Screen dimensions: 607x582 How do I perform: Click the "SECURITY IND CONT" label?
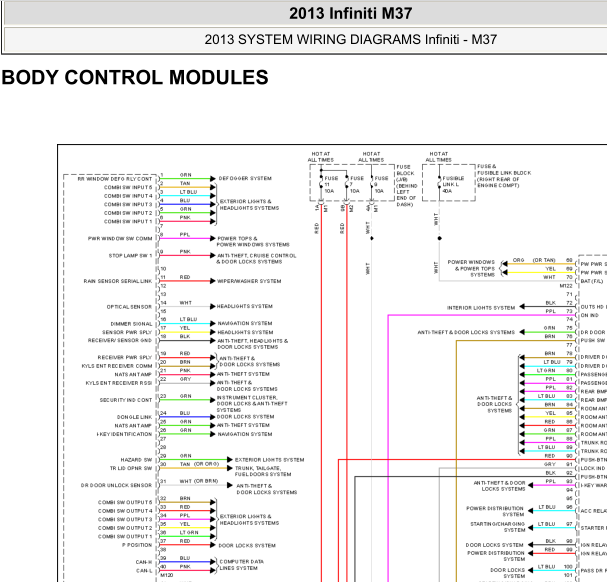(126, 400)
